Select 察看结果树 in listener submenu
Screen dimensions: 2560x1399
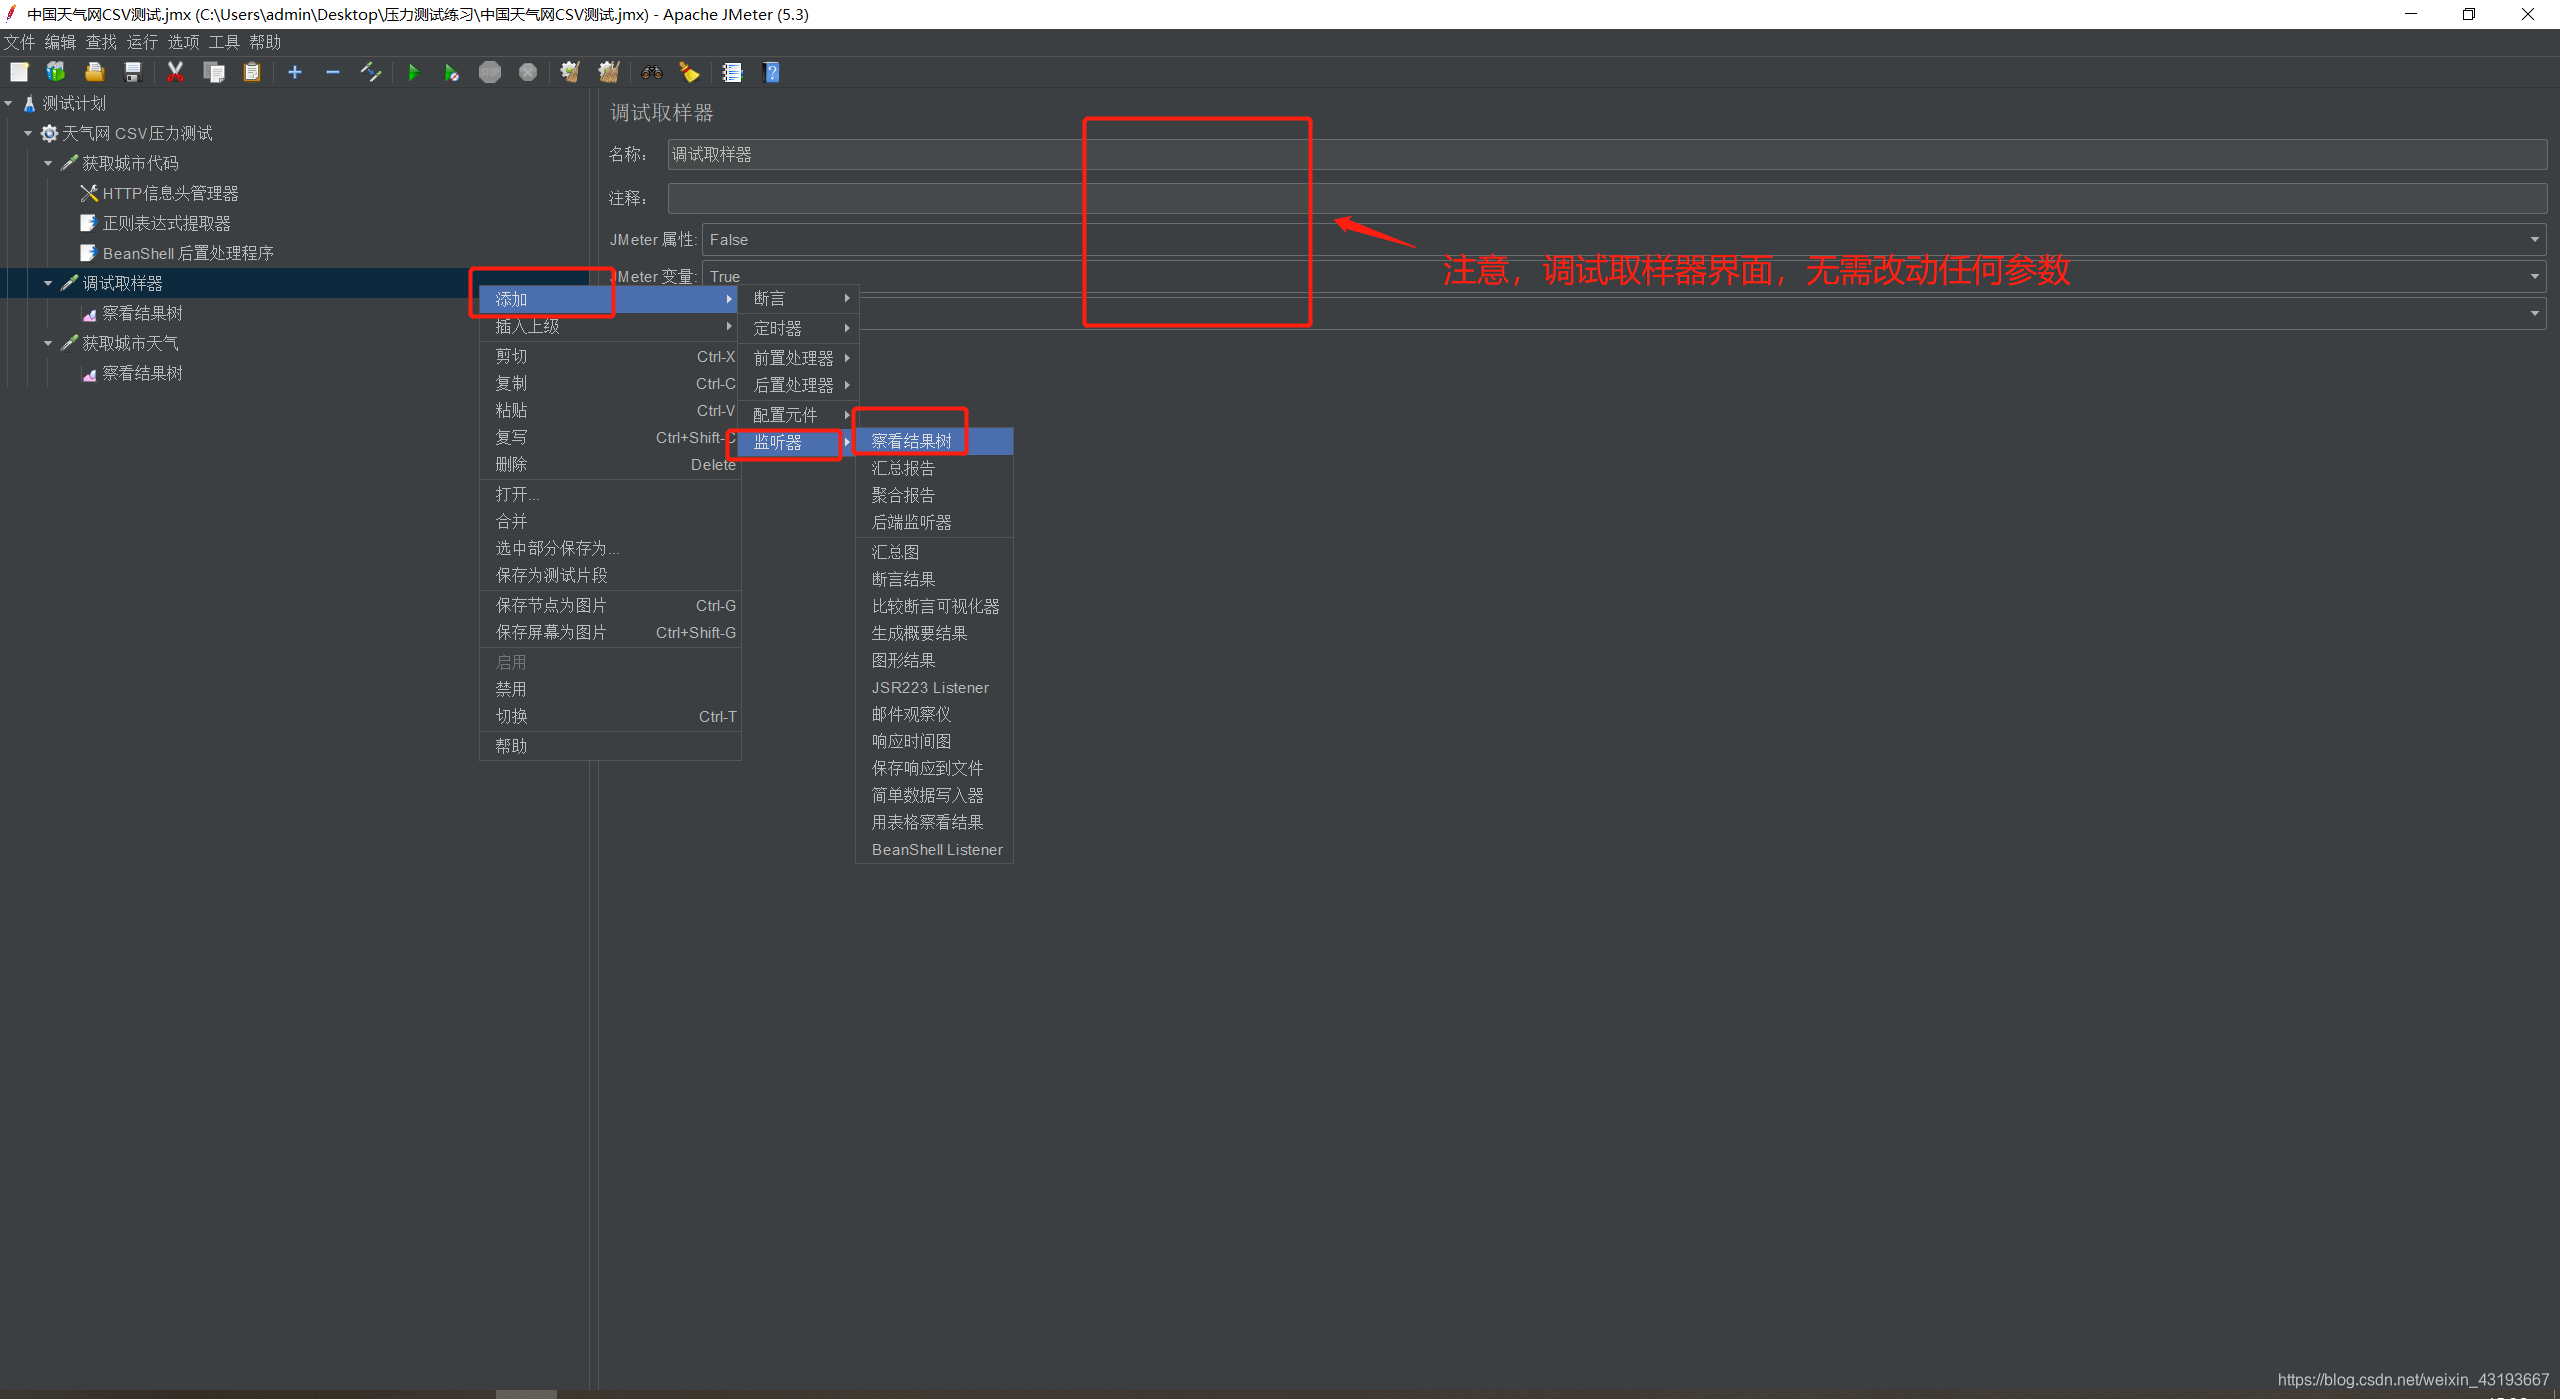coord(911,441)
